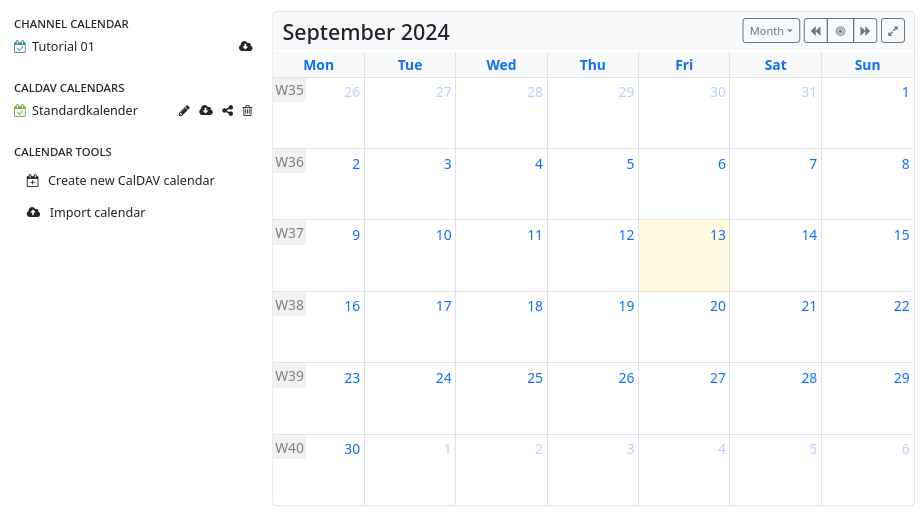
Task: Toggle Standardkalender calendar visibility
Action: (20, 111)
